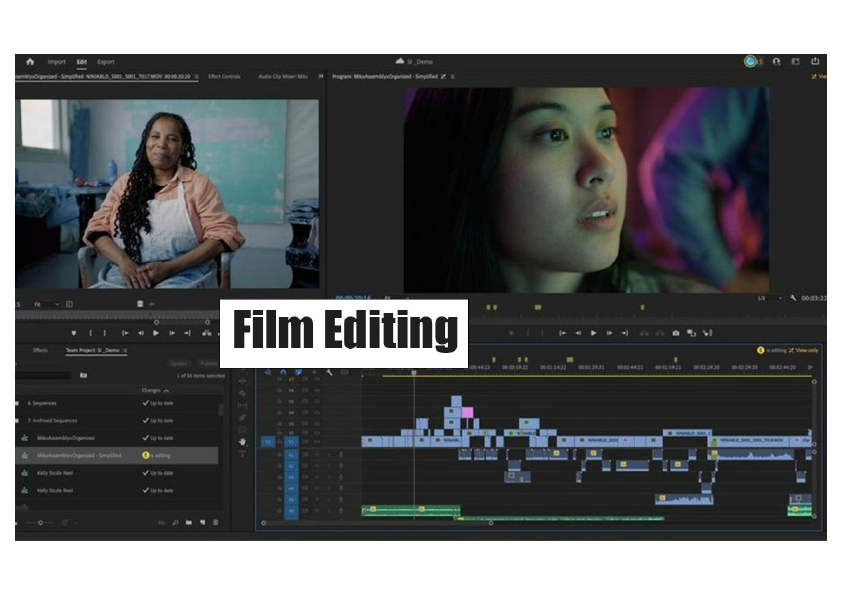Toggle V4 track output eye

317,412
